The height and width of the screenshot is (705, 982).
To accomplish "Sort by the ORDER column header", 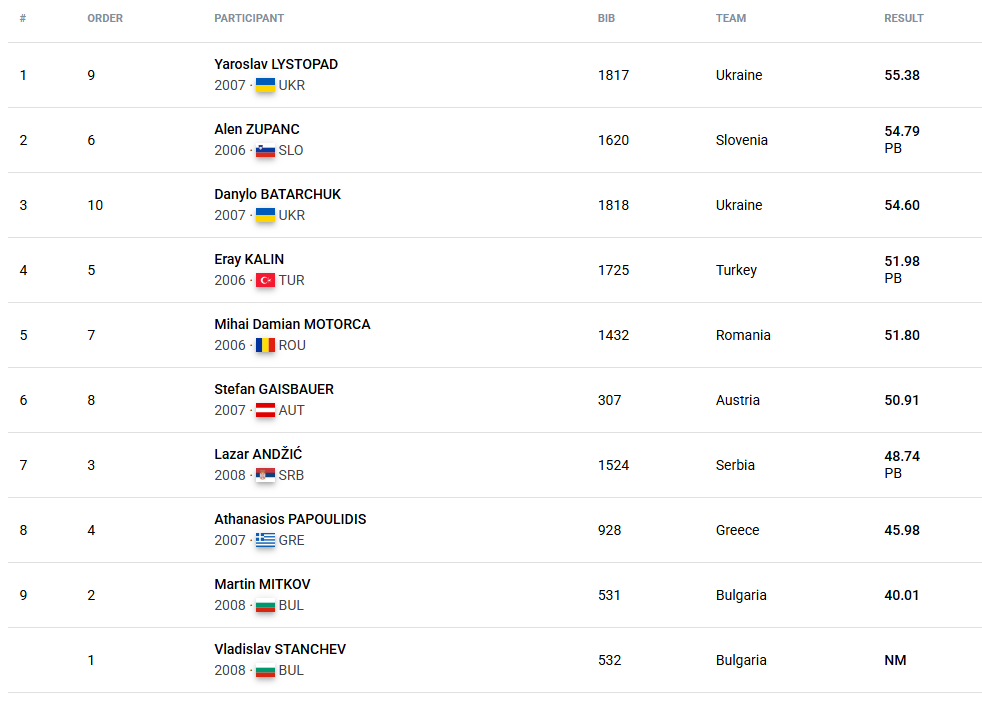I will (x=105, y=18).
